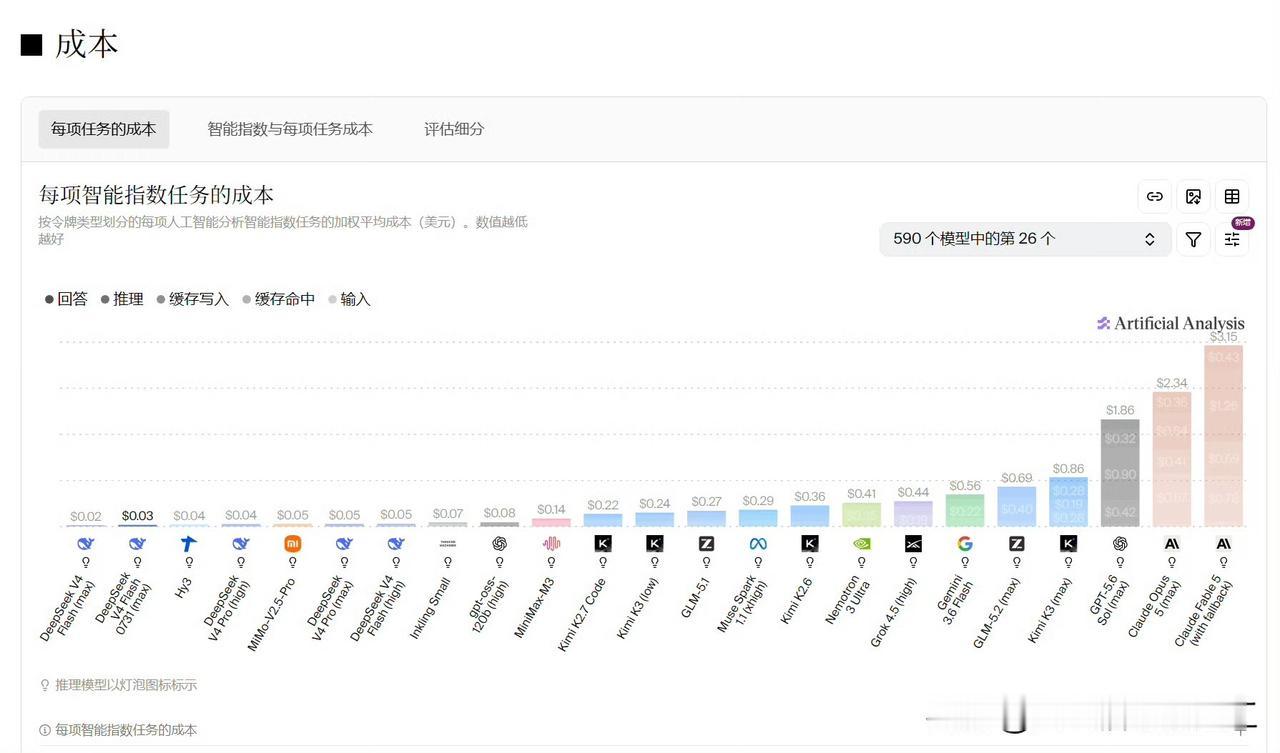Toggle the 缓存写入 legend series
The height and width of the screenshot is (753, 1280).
tap(193, 299)
